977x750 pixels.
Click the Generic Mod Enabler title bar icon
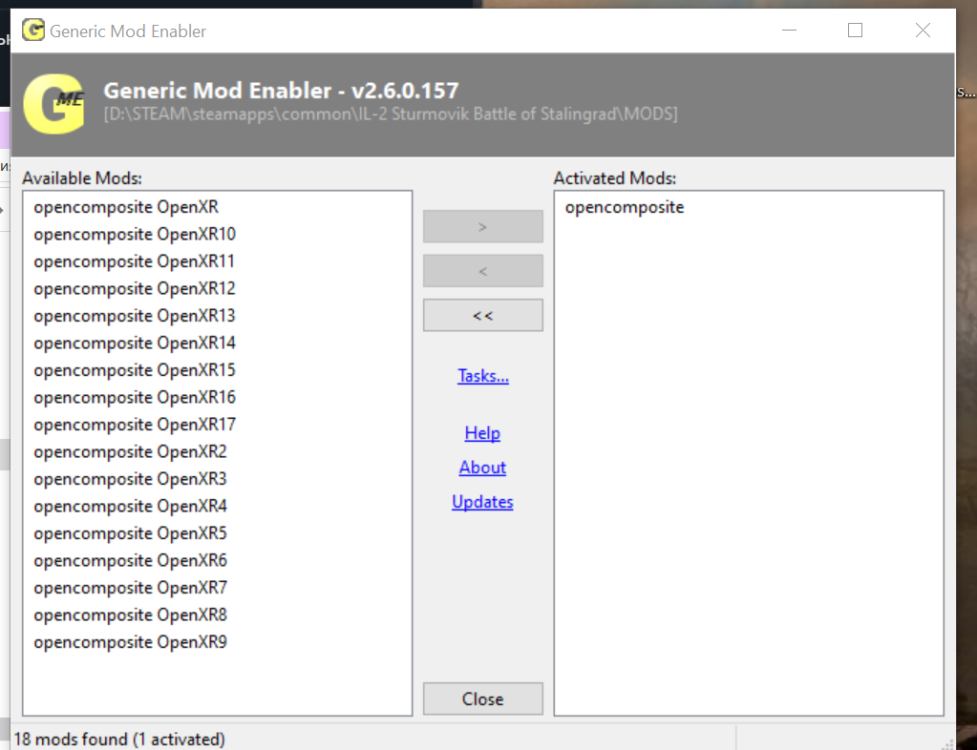[x=33, y=30]
